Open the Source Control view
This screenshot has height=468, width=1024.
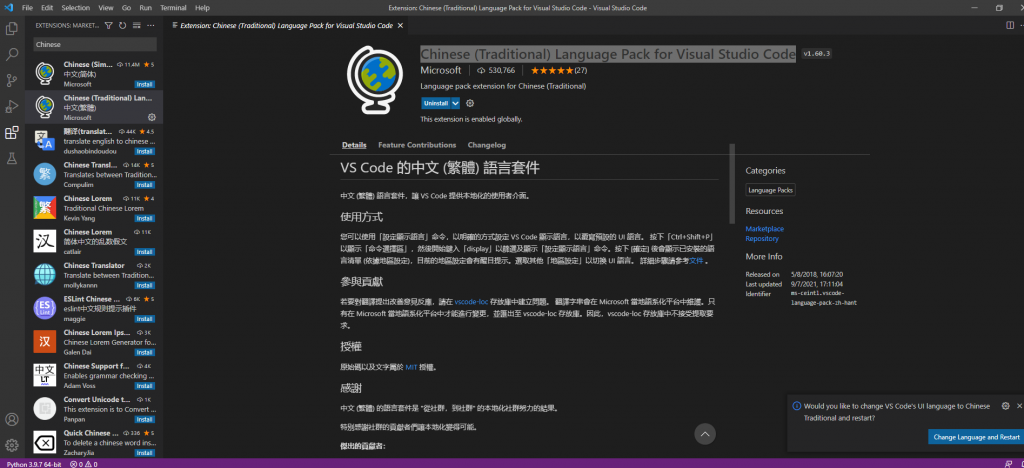pos(12,81)
